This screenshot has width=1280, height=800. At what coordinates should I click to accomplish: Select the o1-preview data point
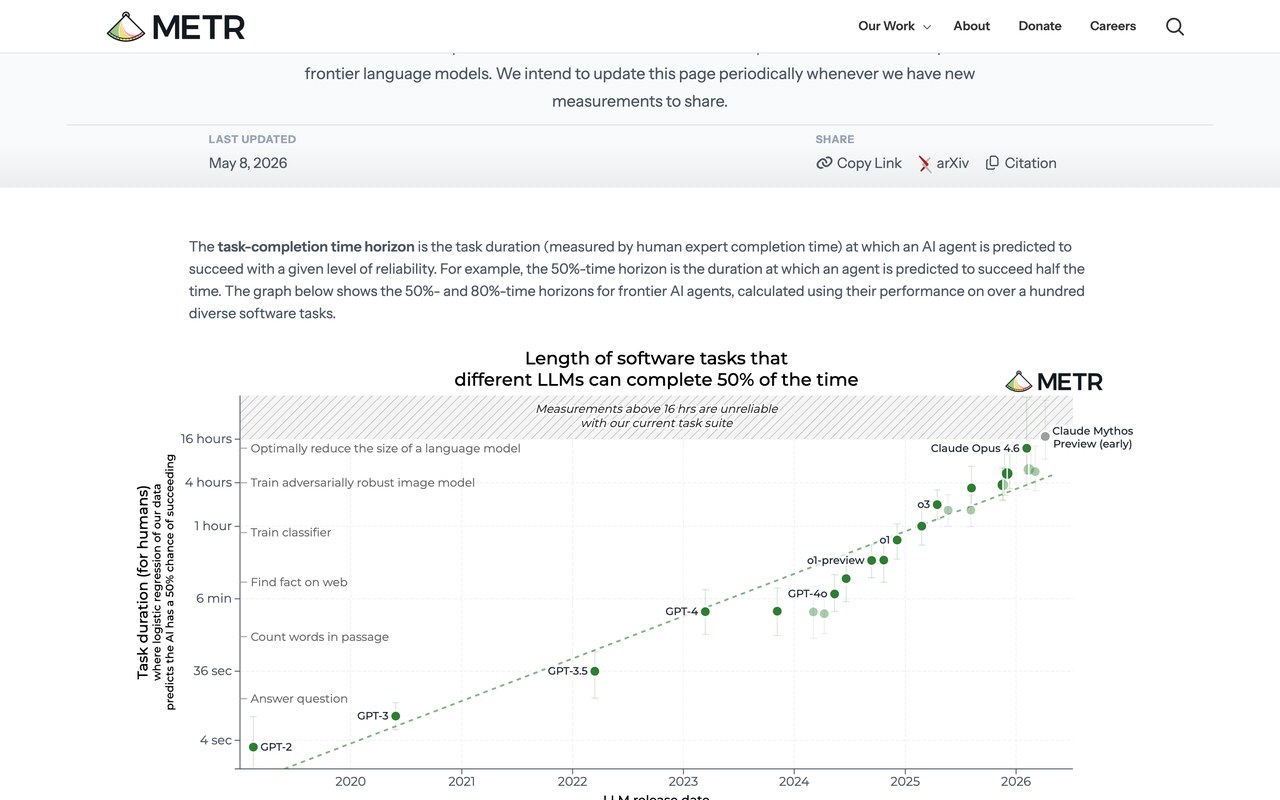click(x=872, y=560)
